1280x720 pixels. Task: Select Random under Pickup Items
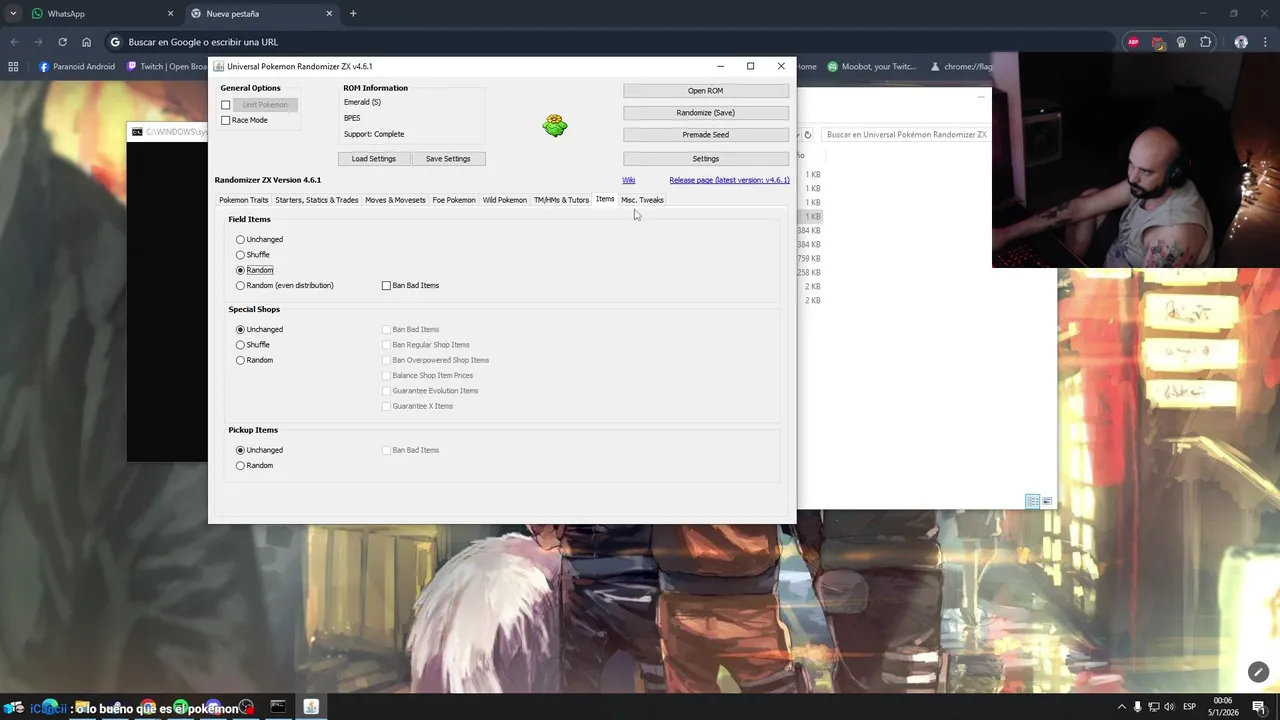pyautogui.click(x=255, y=466)
